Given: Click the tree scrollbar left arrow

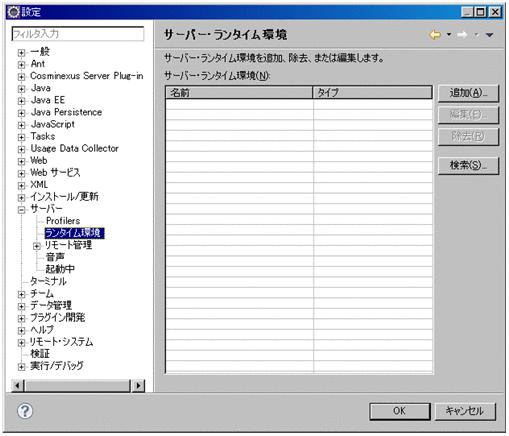Looking at the screenshot, I should pyautogui.click(x=17, y=386).
